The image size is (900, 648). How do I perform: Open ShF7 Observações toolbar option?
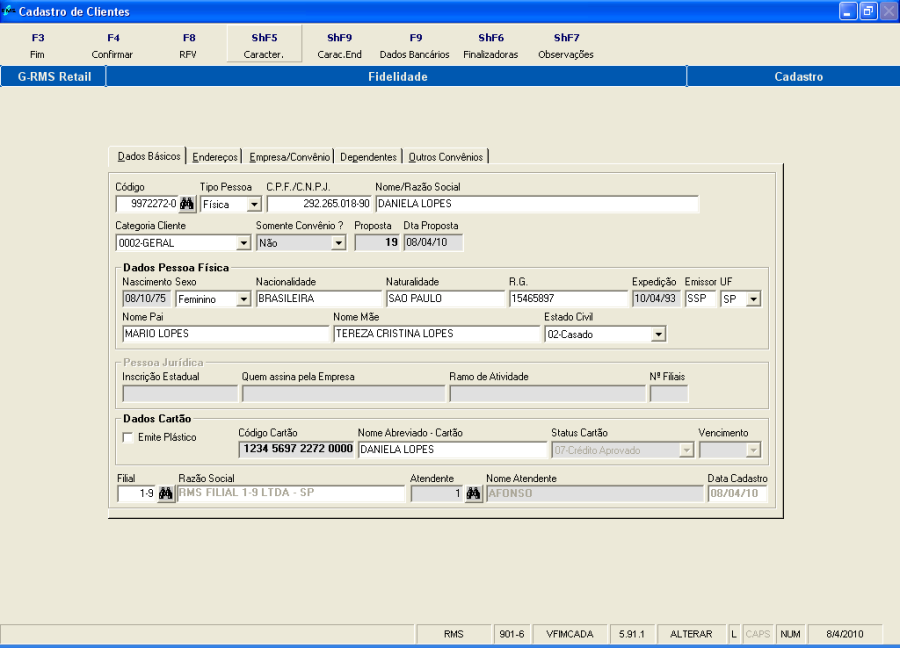pyautogui.click(x=566, y=46)
